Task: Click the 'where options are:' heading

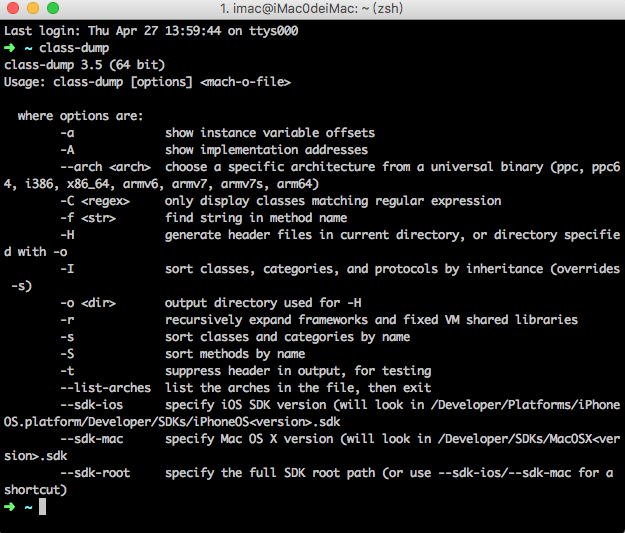Action: point(80,116)
